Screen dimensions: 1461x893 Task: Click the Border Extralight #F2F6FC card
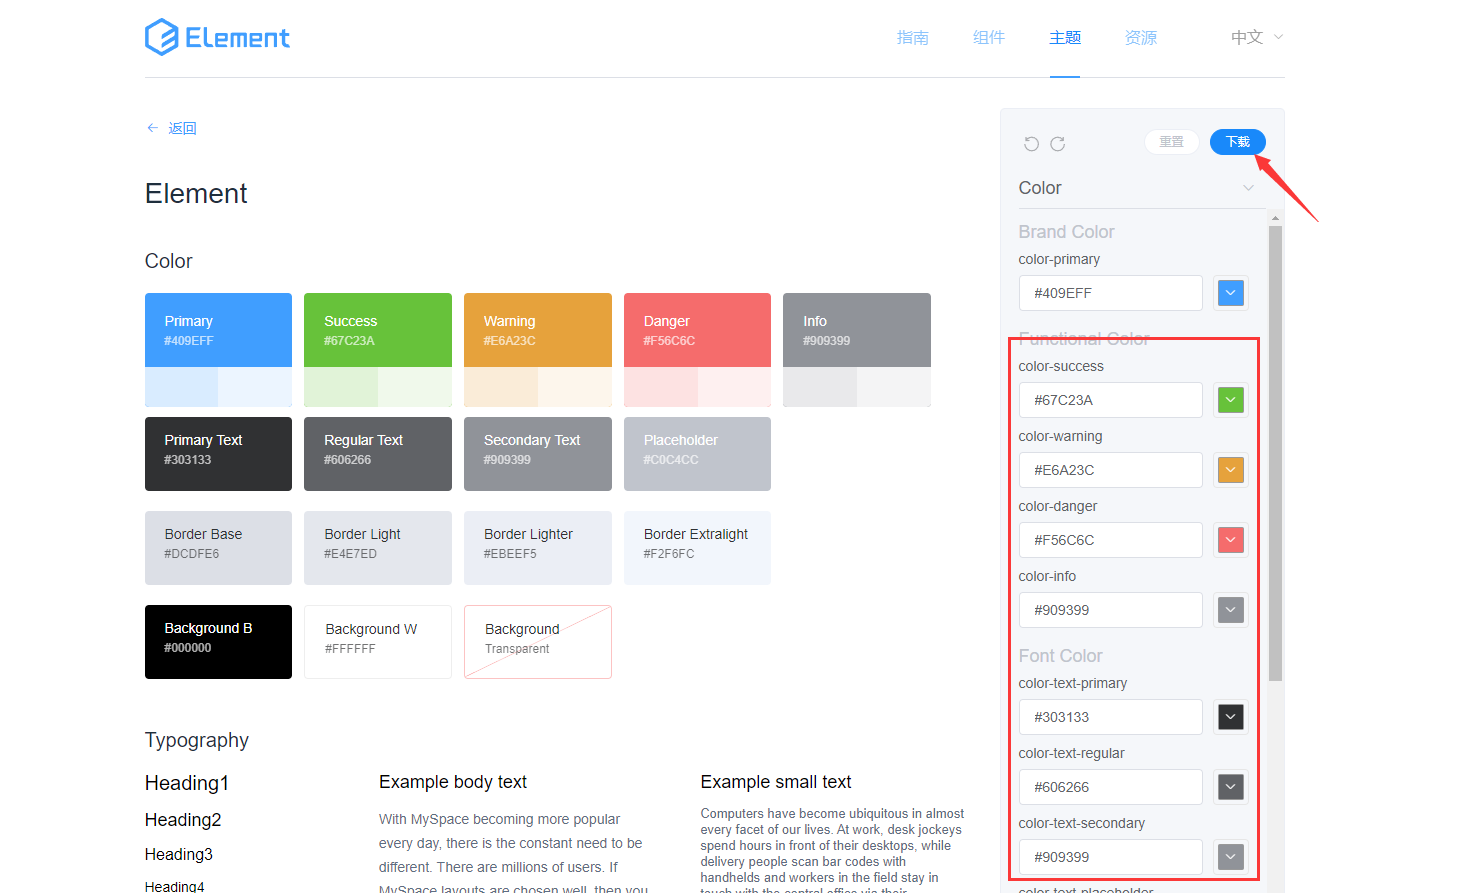pos(697,548)
